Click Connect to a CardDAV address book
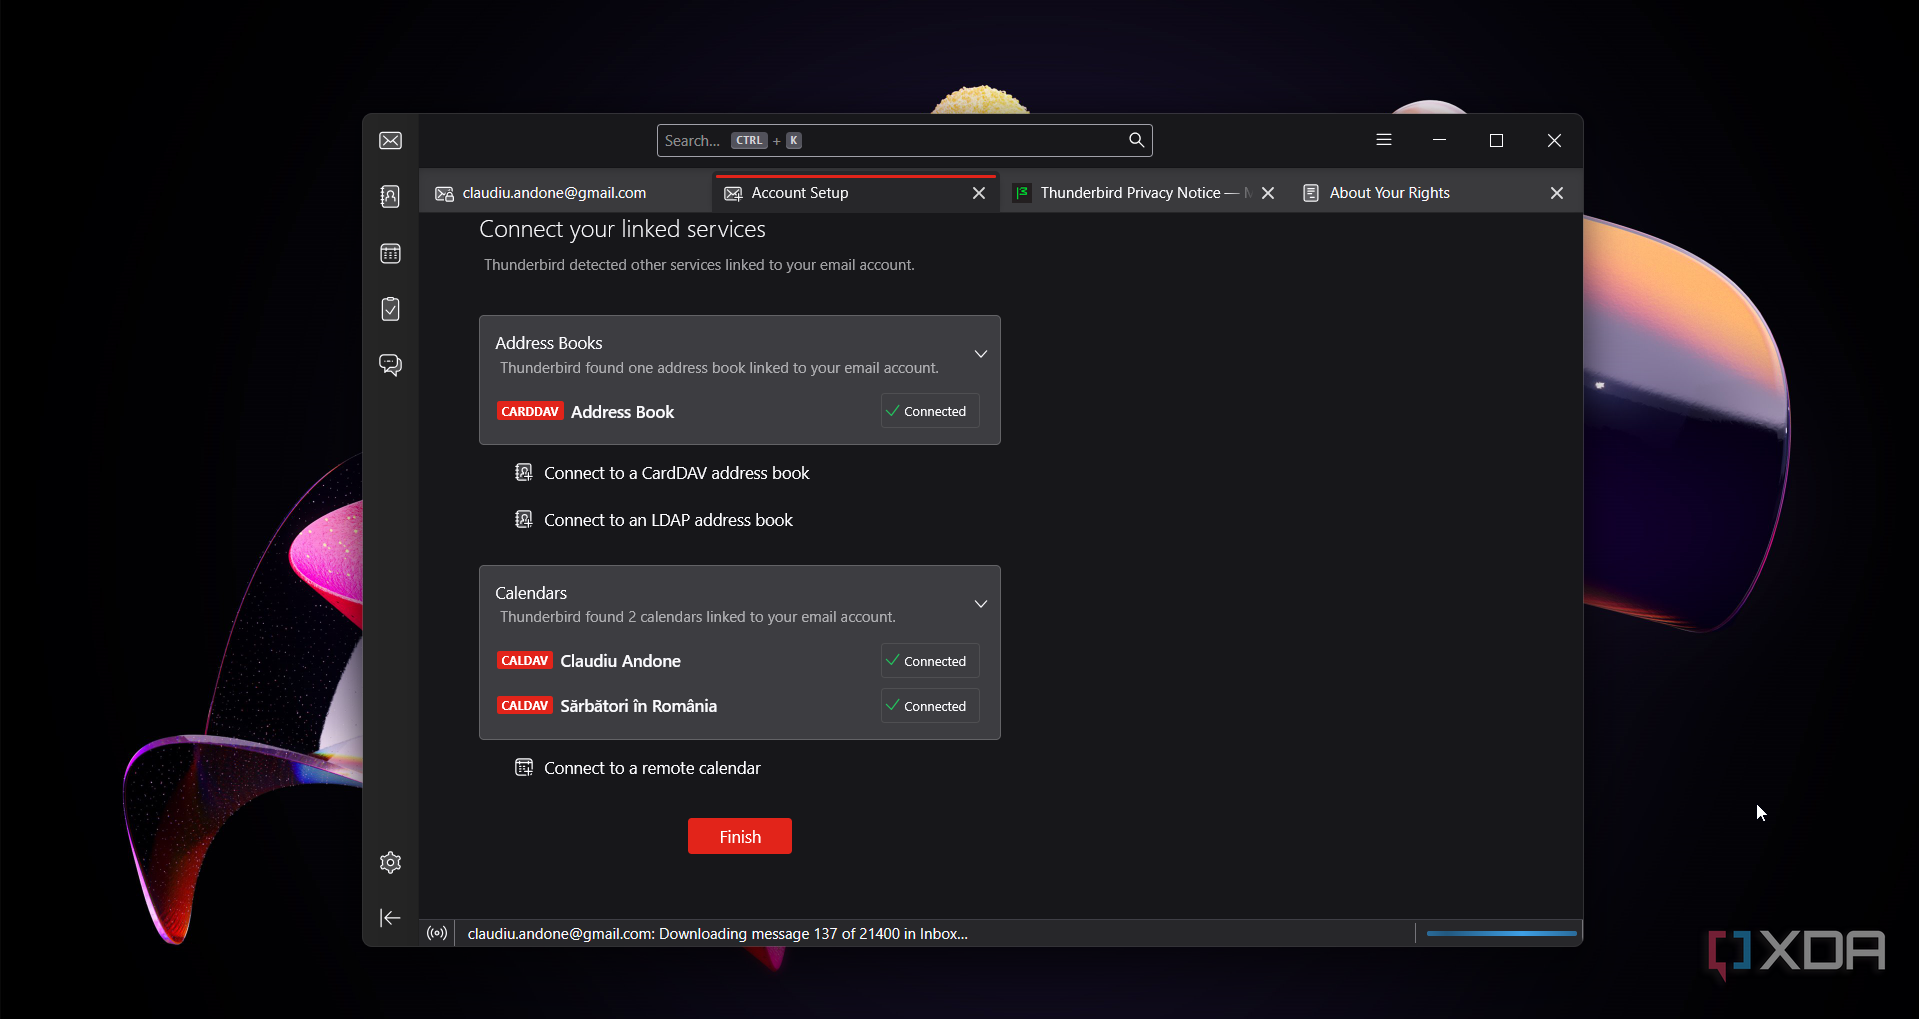This screenshot has height=1019, width=1919. (x=662, y=473)
